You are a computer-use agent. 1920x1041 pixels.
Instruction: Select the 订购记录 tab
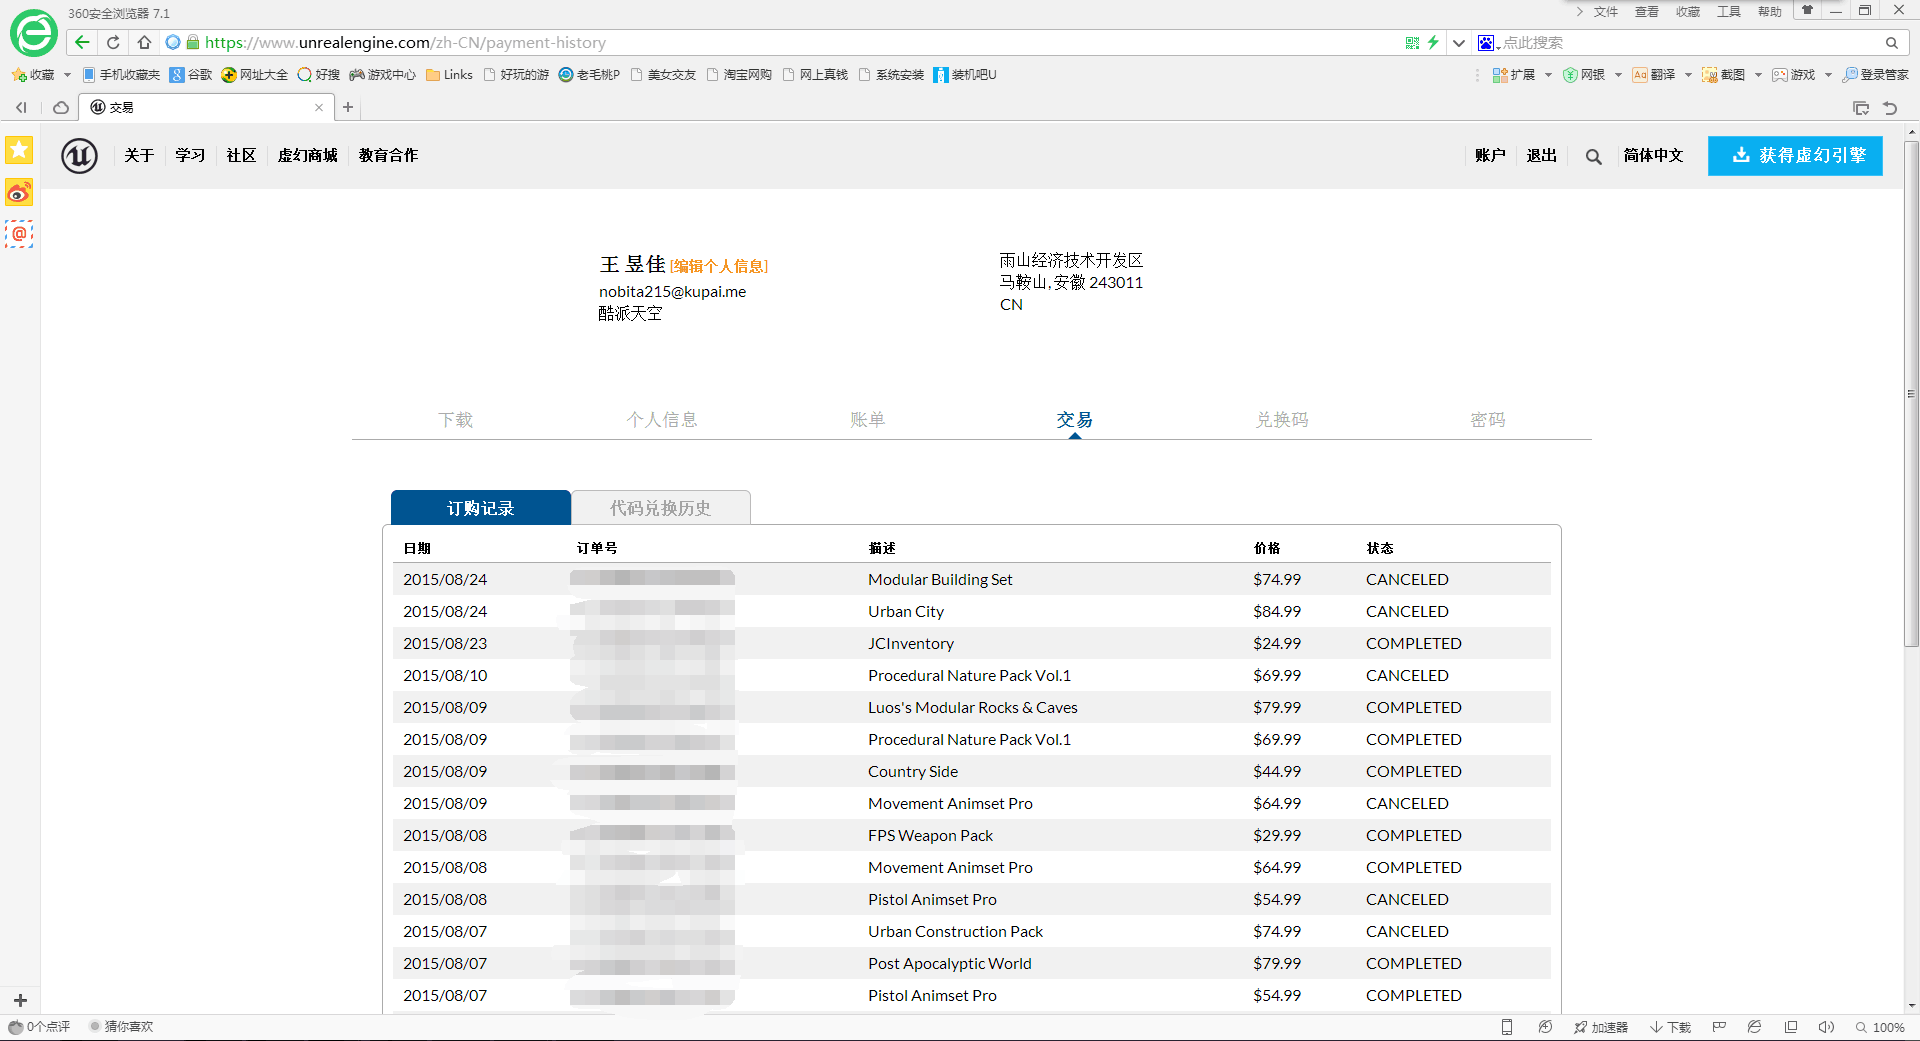point(481,508)
